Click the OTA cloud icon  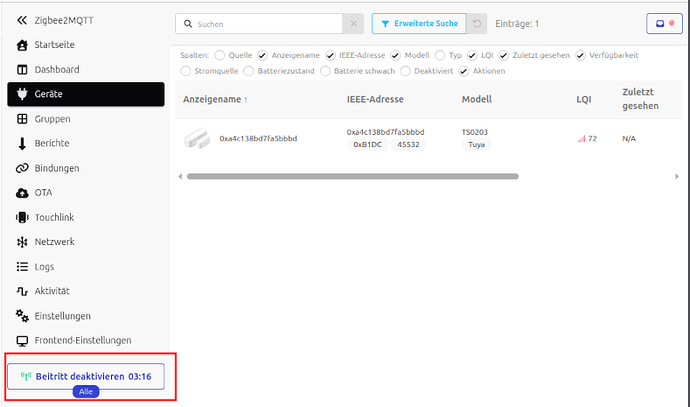click(x=22, y=193)
